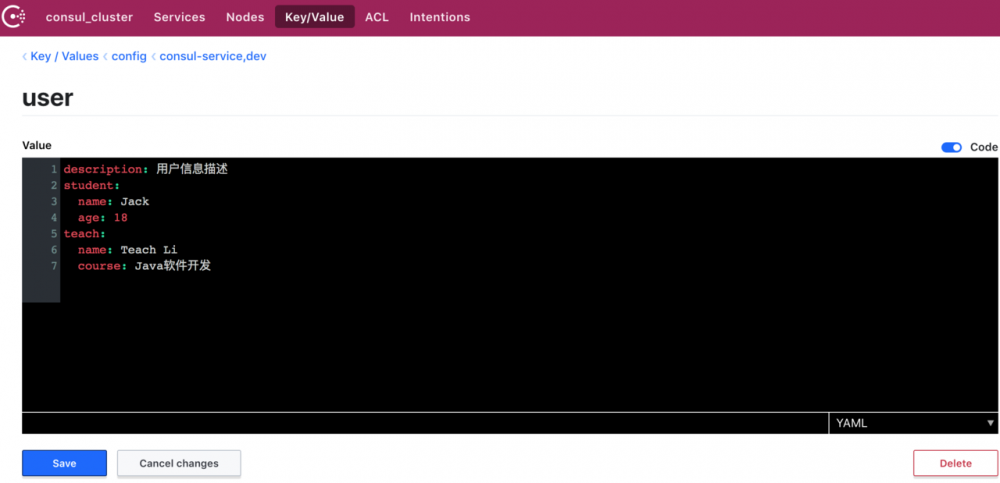
Task: Open the YAML syntax dropdown
Action: [x=913, y=423]
